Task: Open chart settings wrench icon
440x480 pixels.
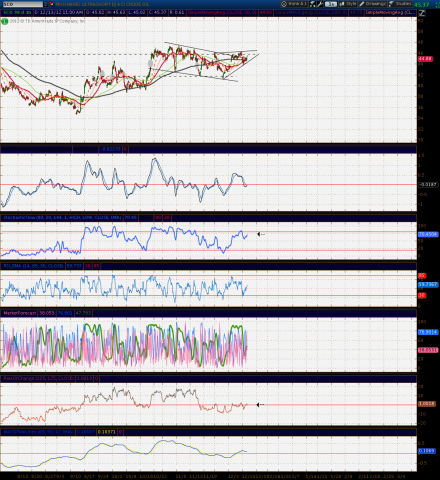Action: (320, 4)
